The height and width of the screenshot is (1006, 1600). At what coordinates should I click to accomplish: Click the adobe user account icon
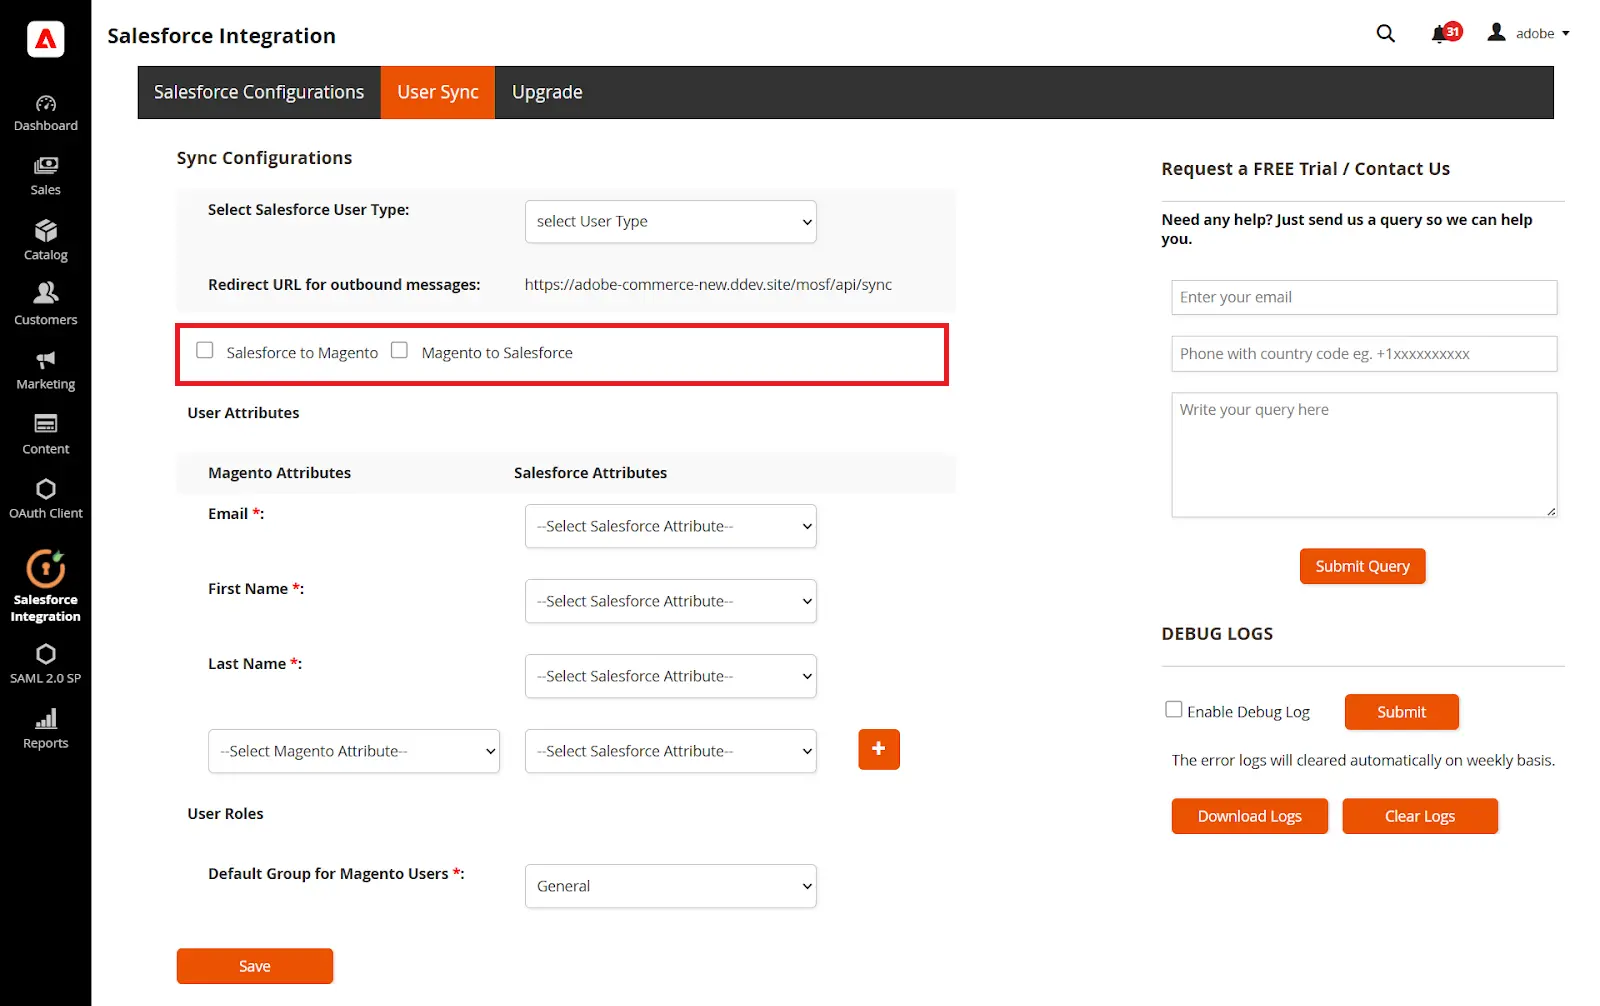point(1496,32)
